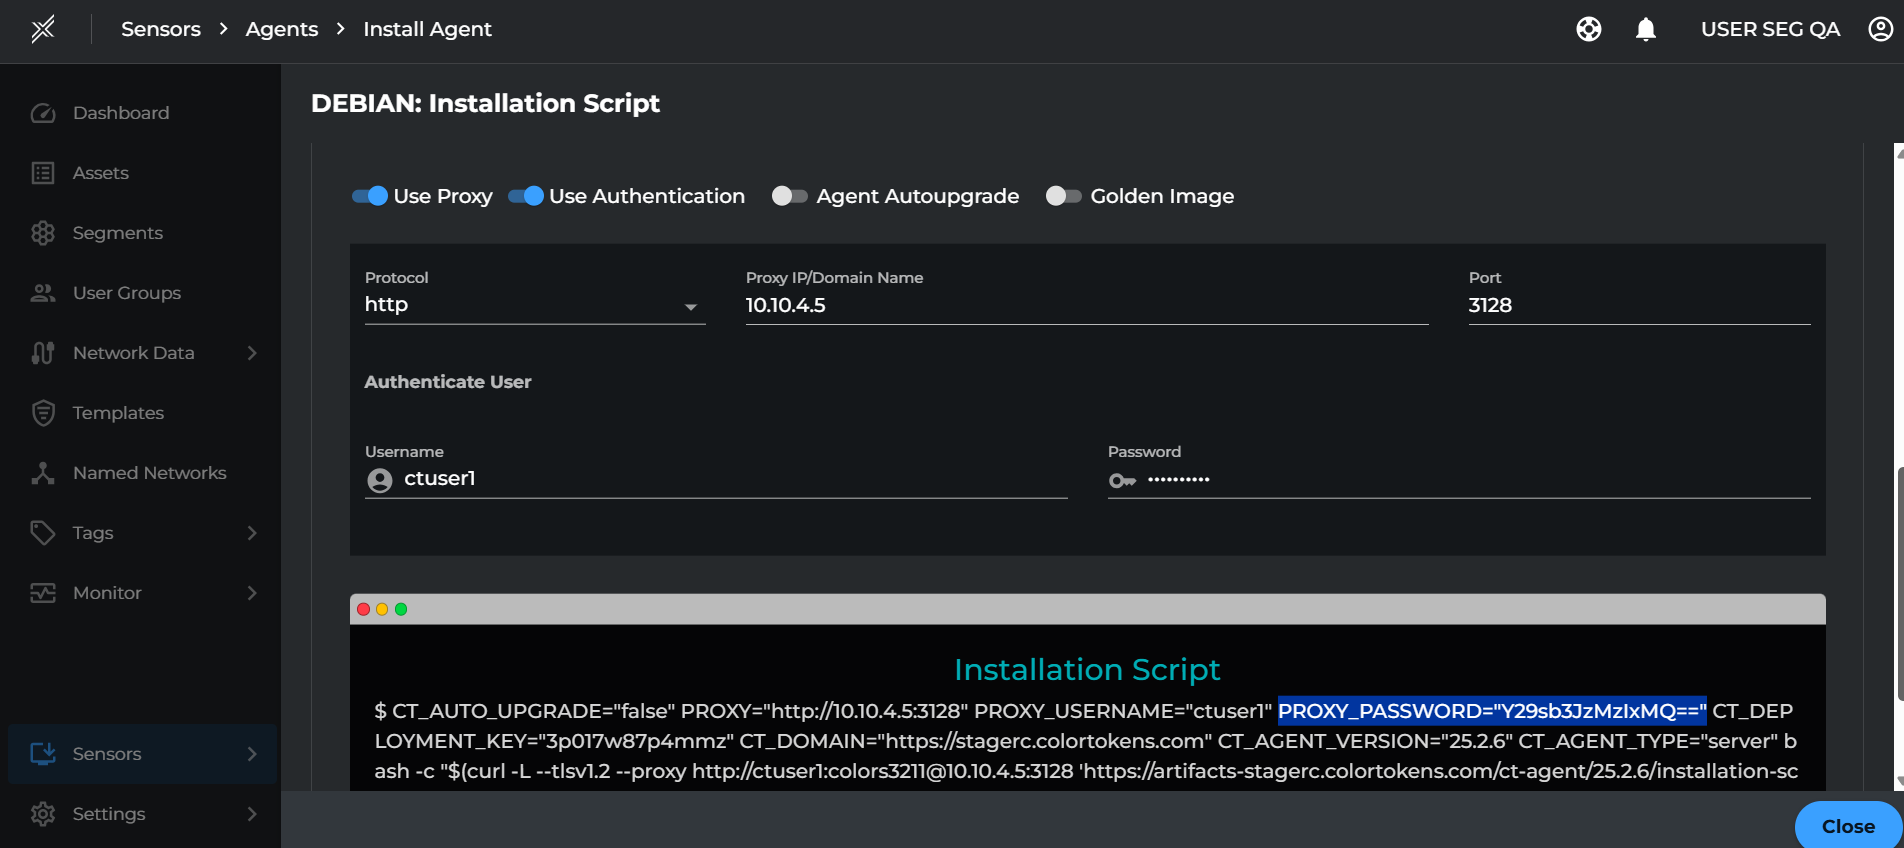Click the Proxy IP/Domain Name field
Screen dimensions: 1904x848
click(1086, 305)
